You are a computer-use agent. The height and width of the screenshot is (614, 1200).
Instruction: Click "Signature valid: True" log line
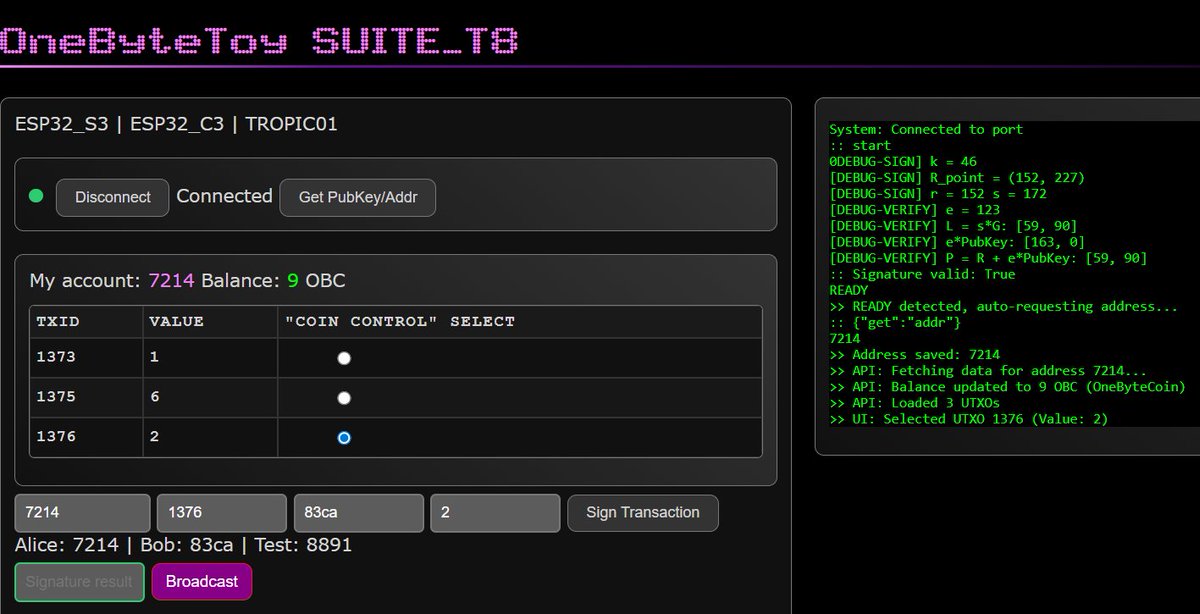(922, 274)
